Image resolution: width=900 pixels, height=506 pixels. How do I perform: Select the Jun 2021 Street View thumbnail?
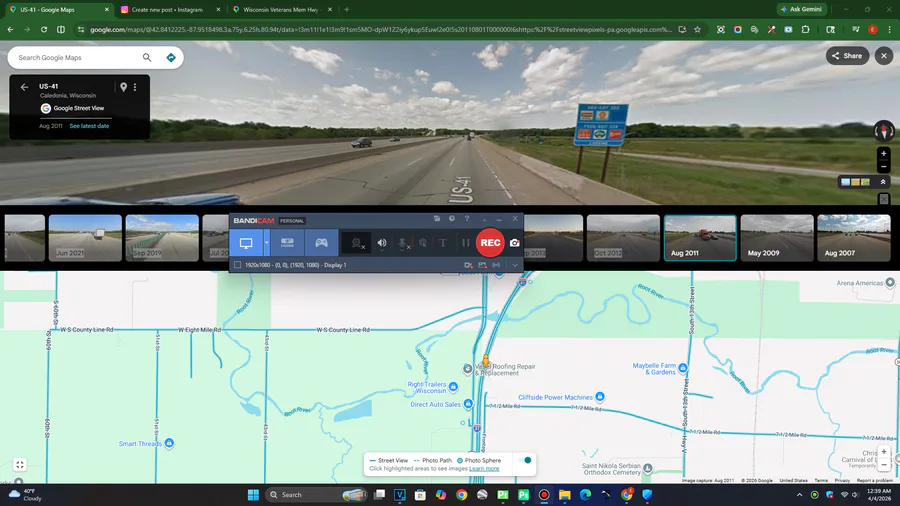pos(85,238)
